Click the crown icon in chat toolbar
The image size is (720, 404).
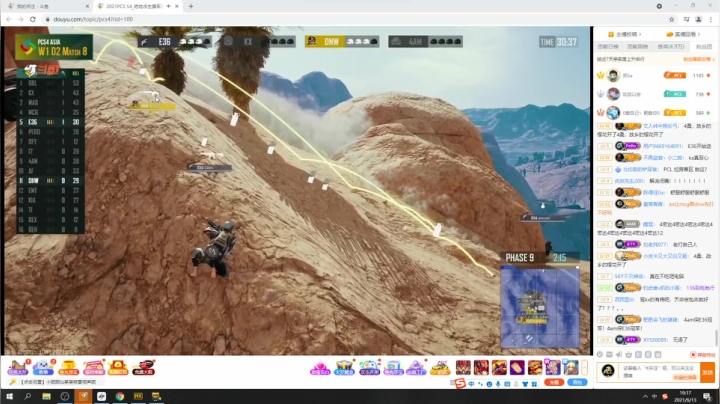pyautogui.click(x=629, y=354)
